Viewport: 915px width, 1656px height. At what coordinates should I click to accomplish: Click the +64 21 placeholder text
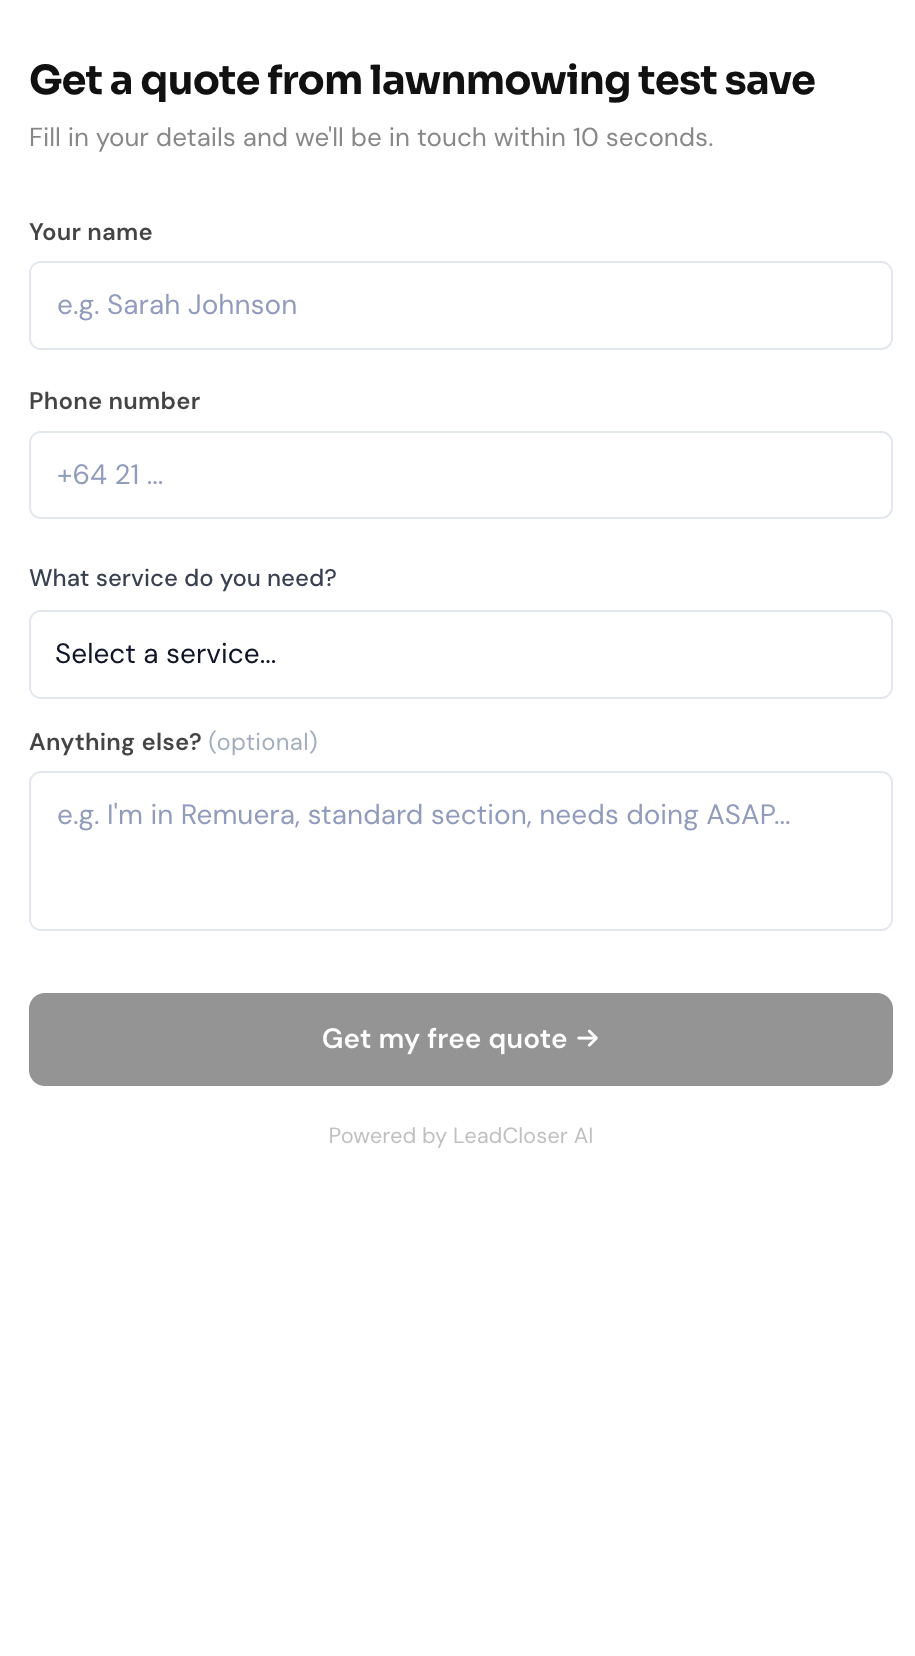pyautogui.click(x=110, y=475)
